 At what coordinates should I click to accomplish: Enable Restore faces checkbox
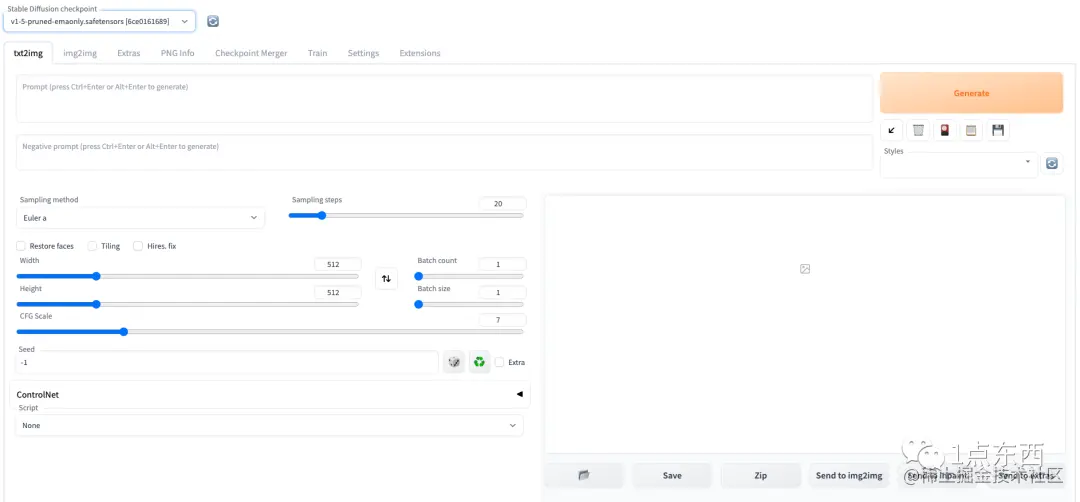(21, 246)
